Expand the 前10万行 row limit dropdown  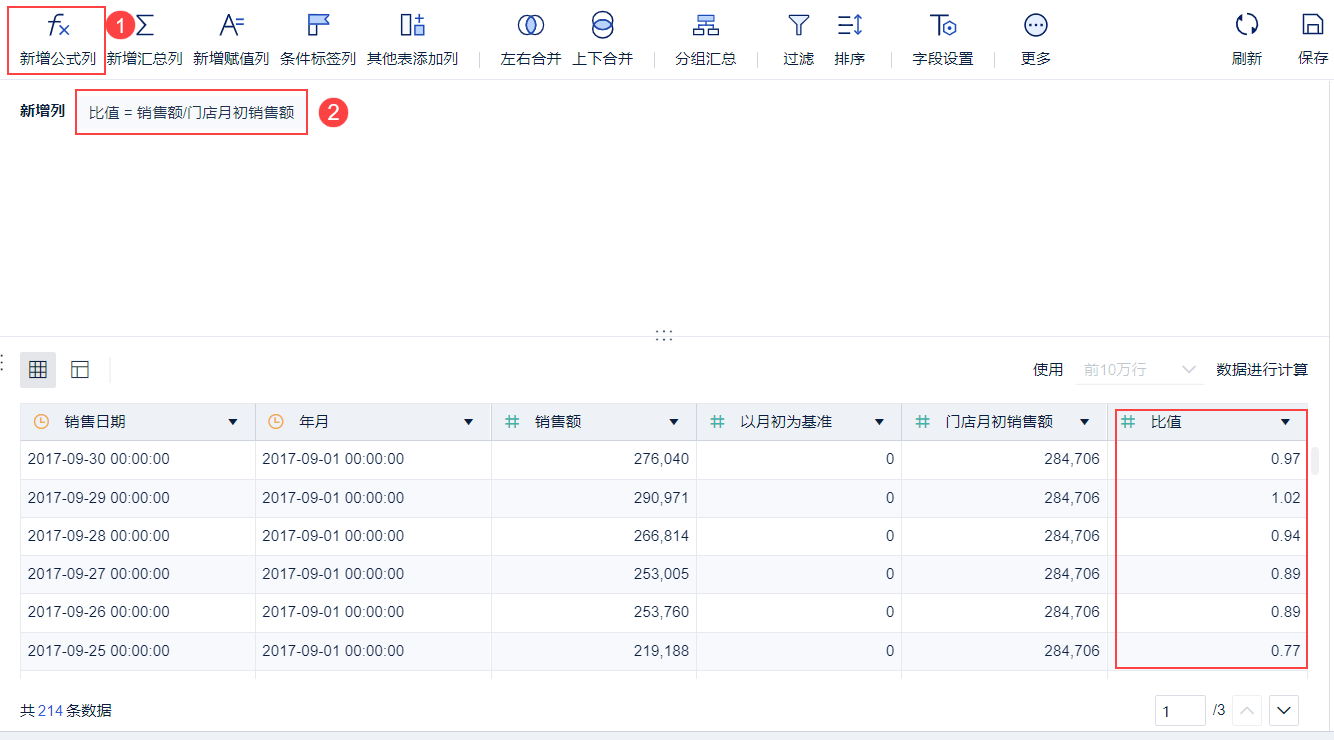coord(1139,368)
